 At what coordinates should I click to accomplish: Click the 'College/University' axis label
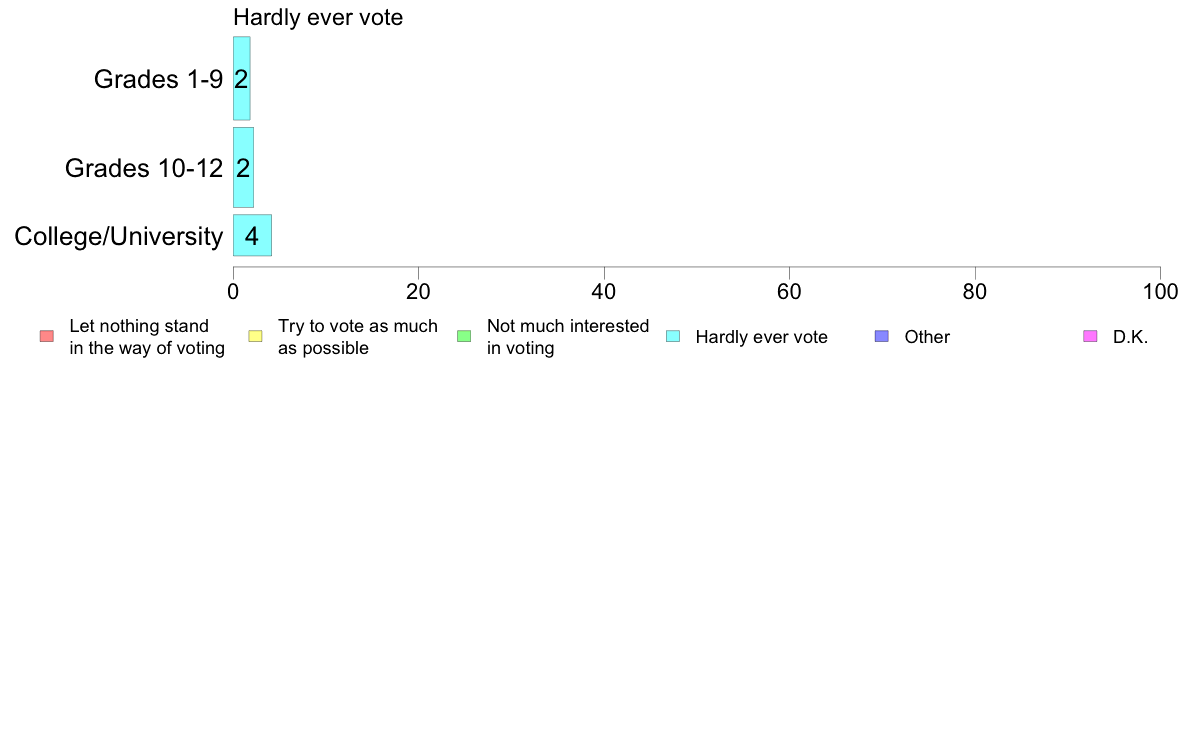coord(119,236)
